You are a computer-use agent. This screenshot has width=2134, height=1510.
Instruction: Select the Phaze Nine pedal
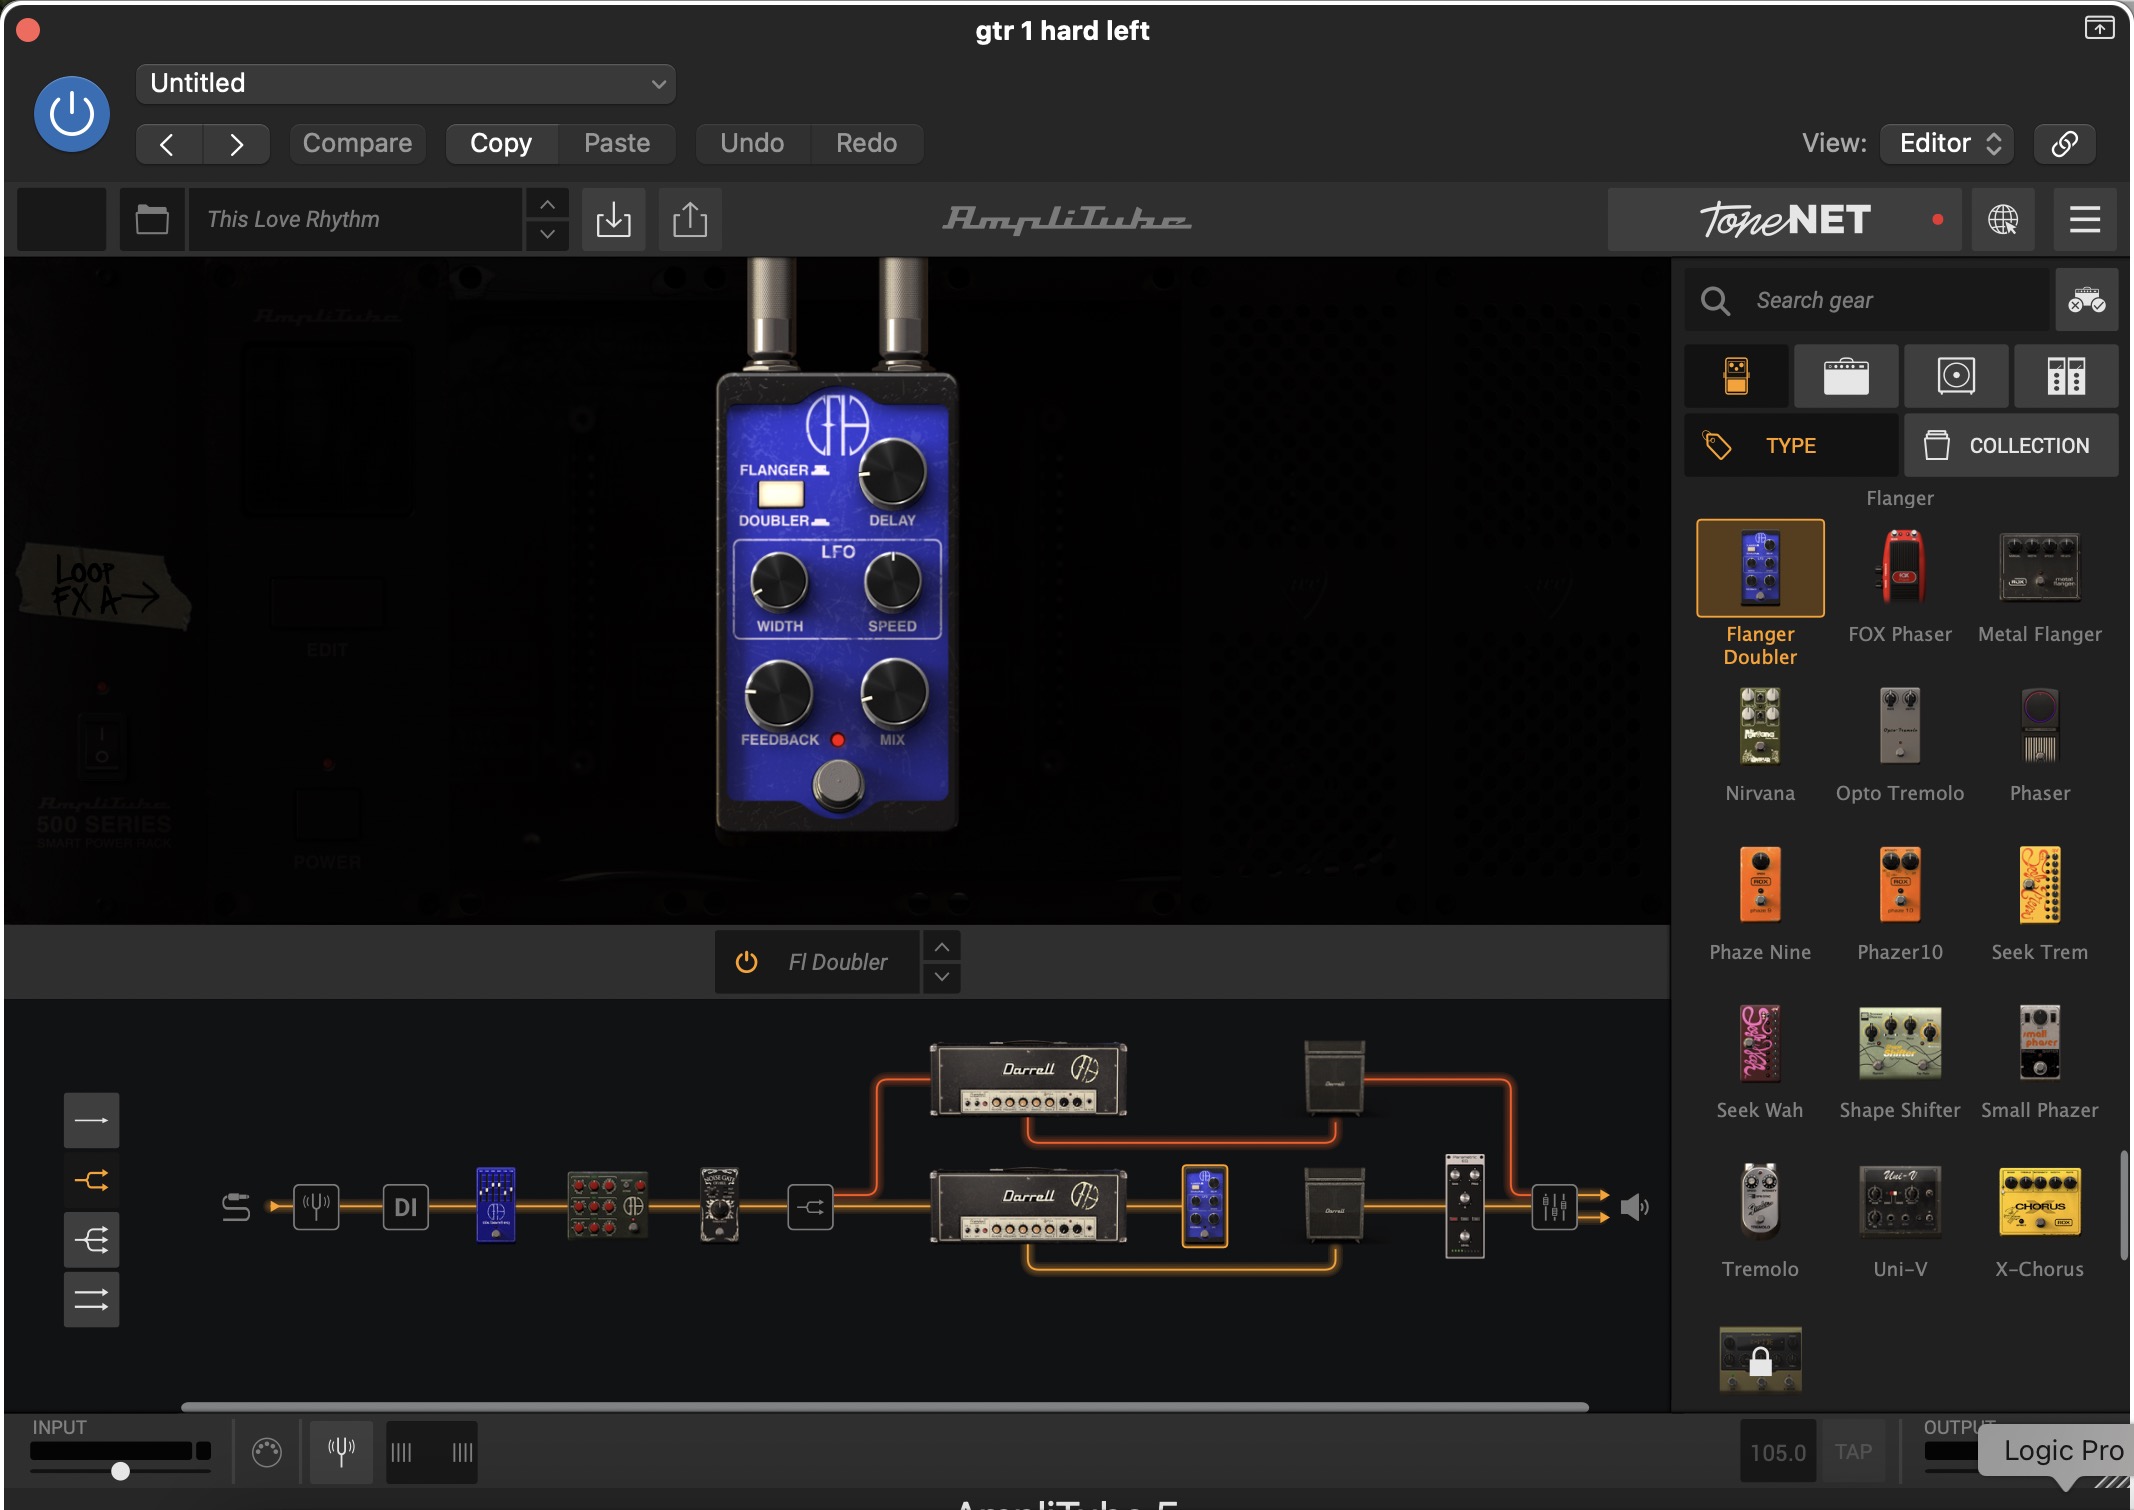pyautogui.click(x=1760, y=885)
